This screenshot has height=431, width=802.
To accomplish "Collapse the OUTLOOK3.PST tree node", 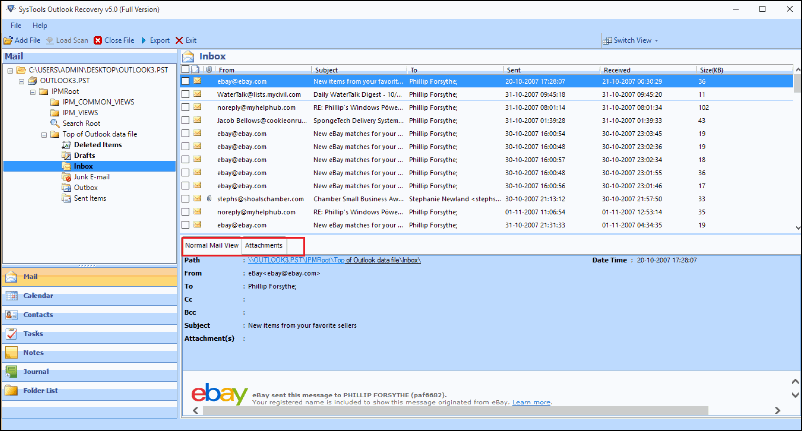I will tap(21, 81).
